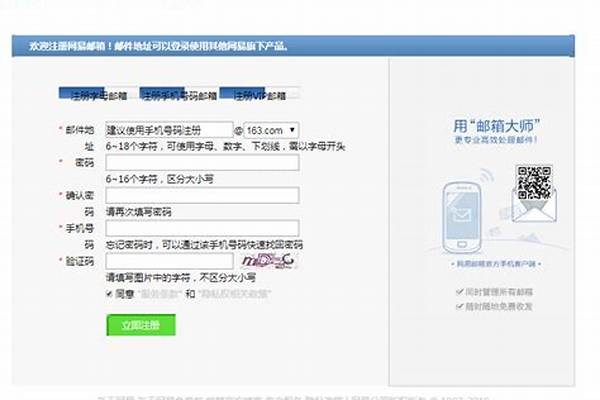This screenshot has height=400, width=600.
Task: Click the 请填写图片中的字符 hint text
Action: [181, 278]
